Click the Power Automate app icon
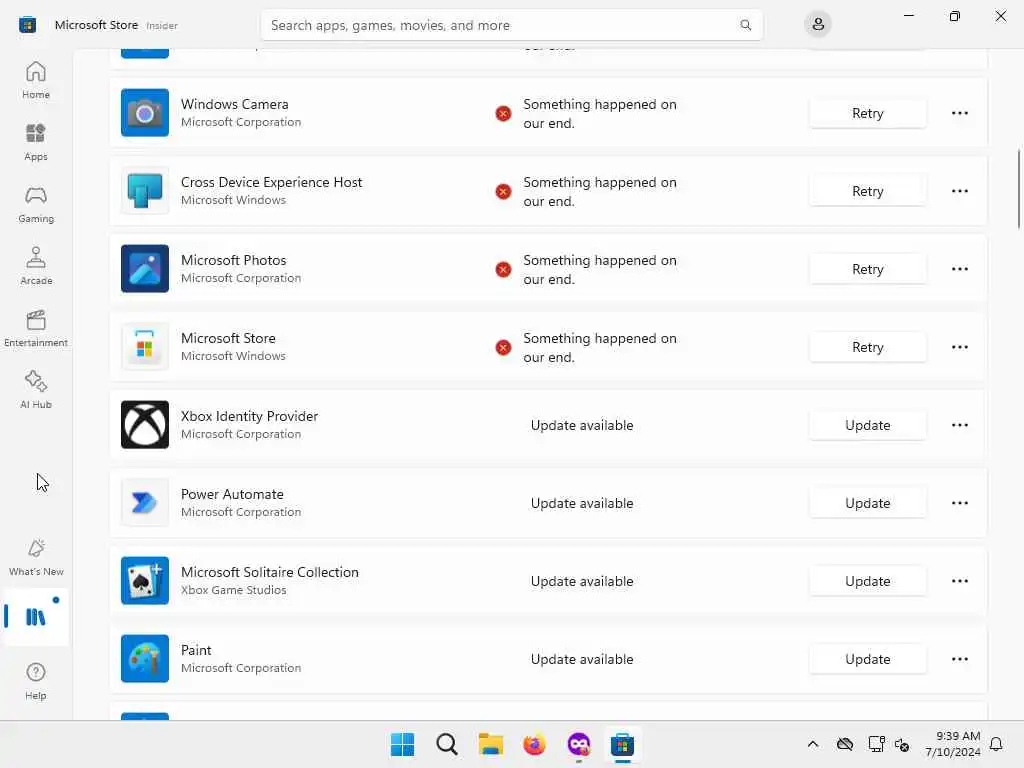 tap(145, 503)
